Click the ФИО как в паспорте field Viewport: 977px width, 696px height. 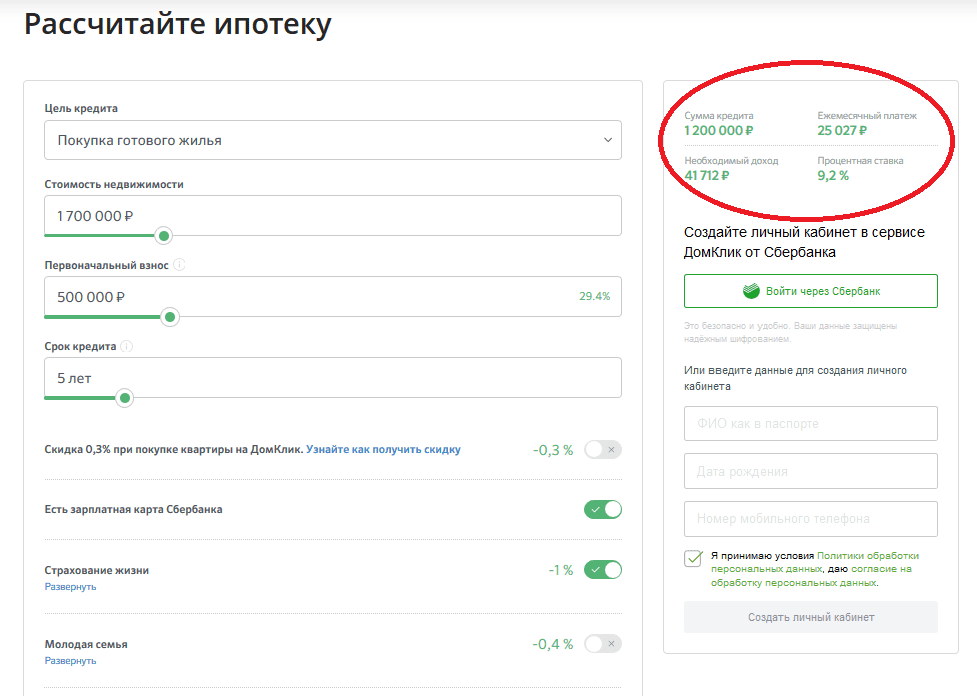[811, 424]
